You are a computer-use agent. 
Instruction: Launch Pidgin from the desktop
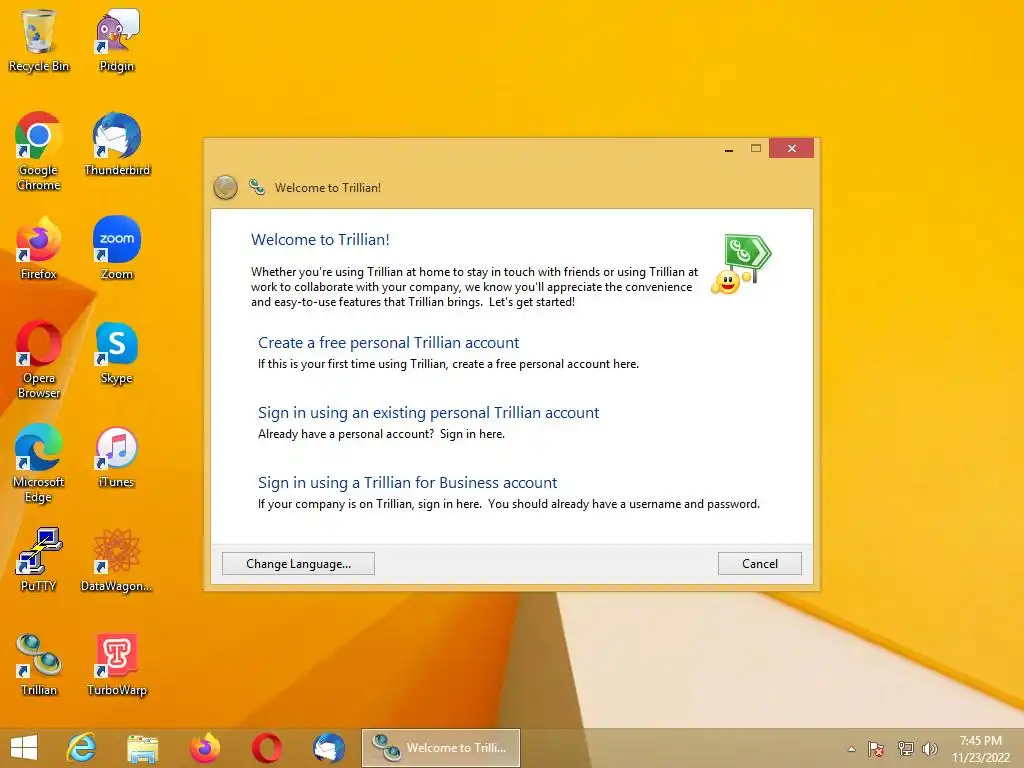(x=117, y=40)
